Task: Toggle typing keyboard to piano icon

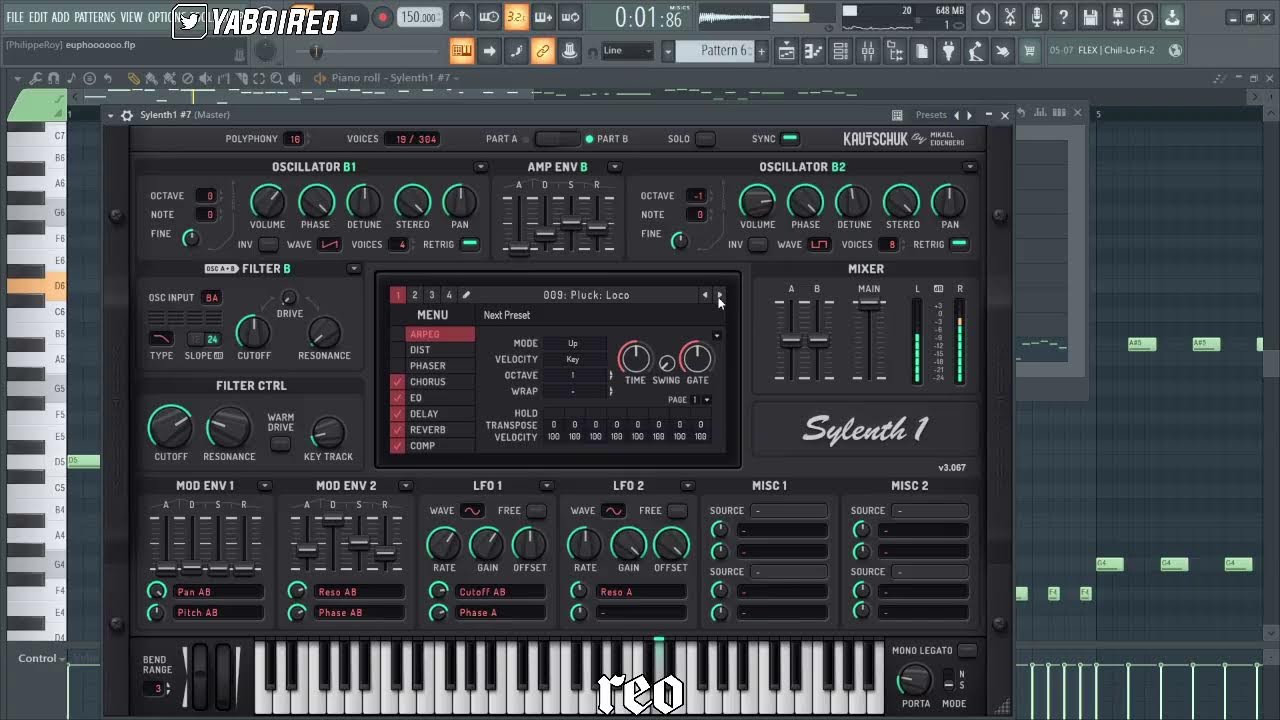Action: click(x=462, y=51)
